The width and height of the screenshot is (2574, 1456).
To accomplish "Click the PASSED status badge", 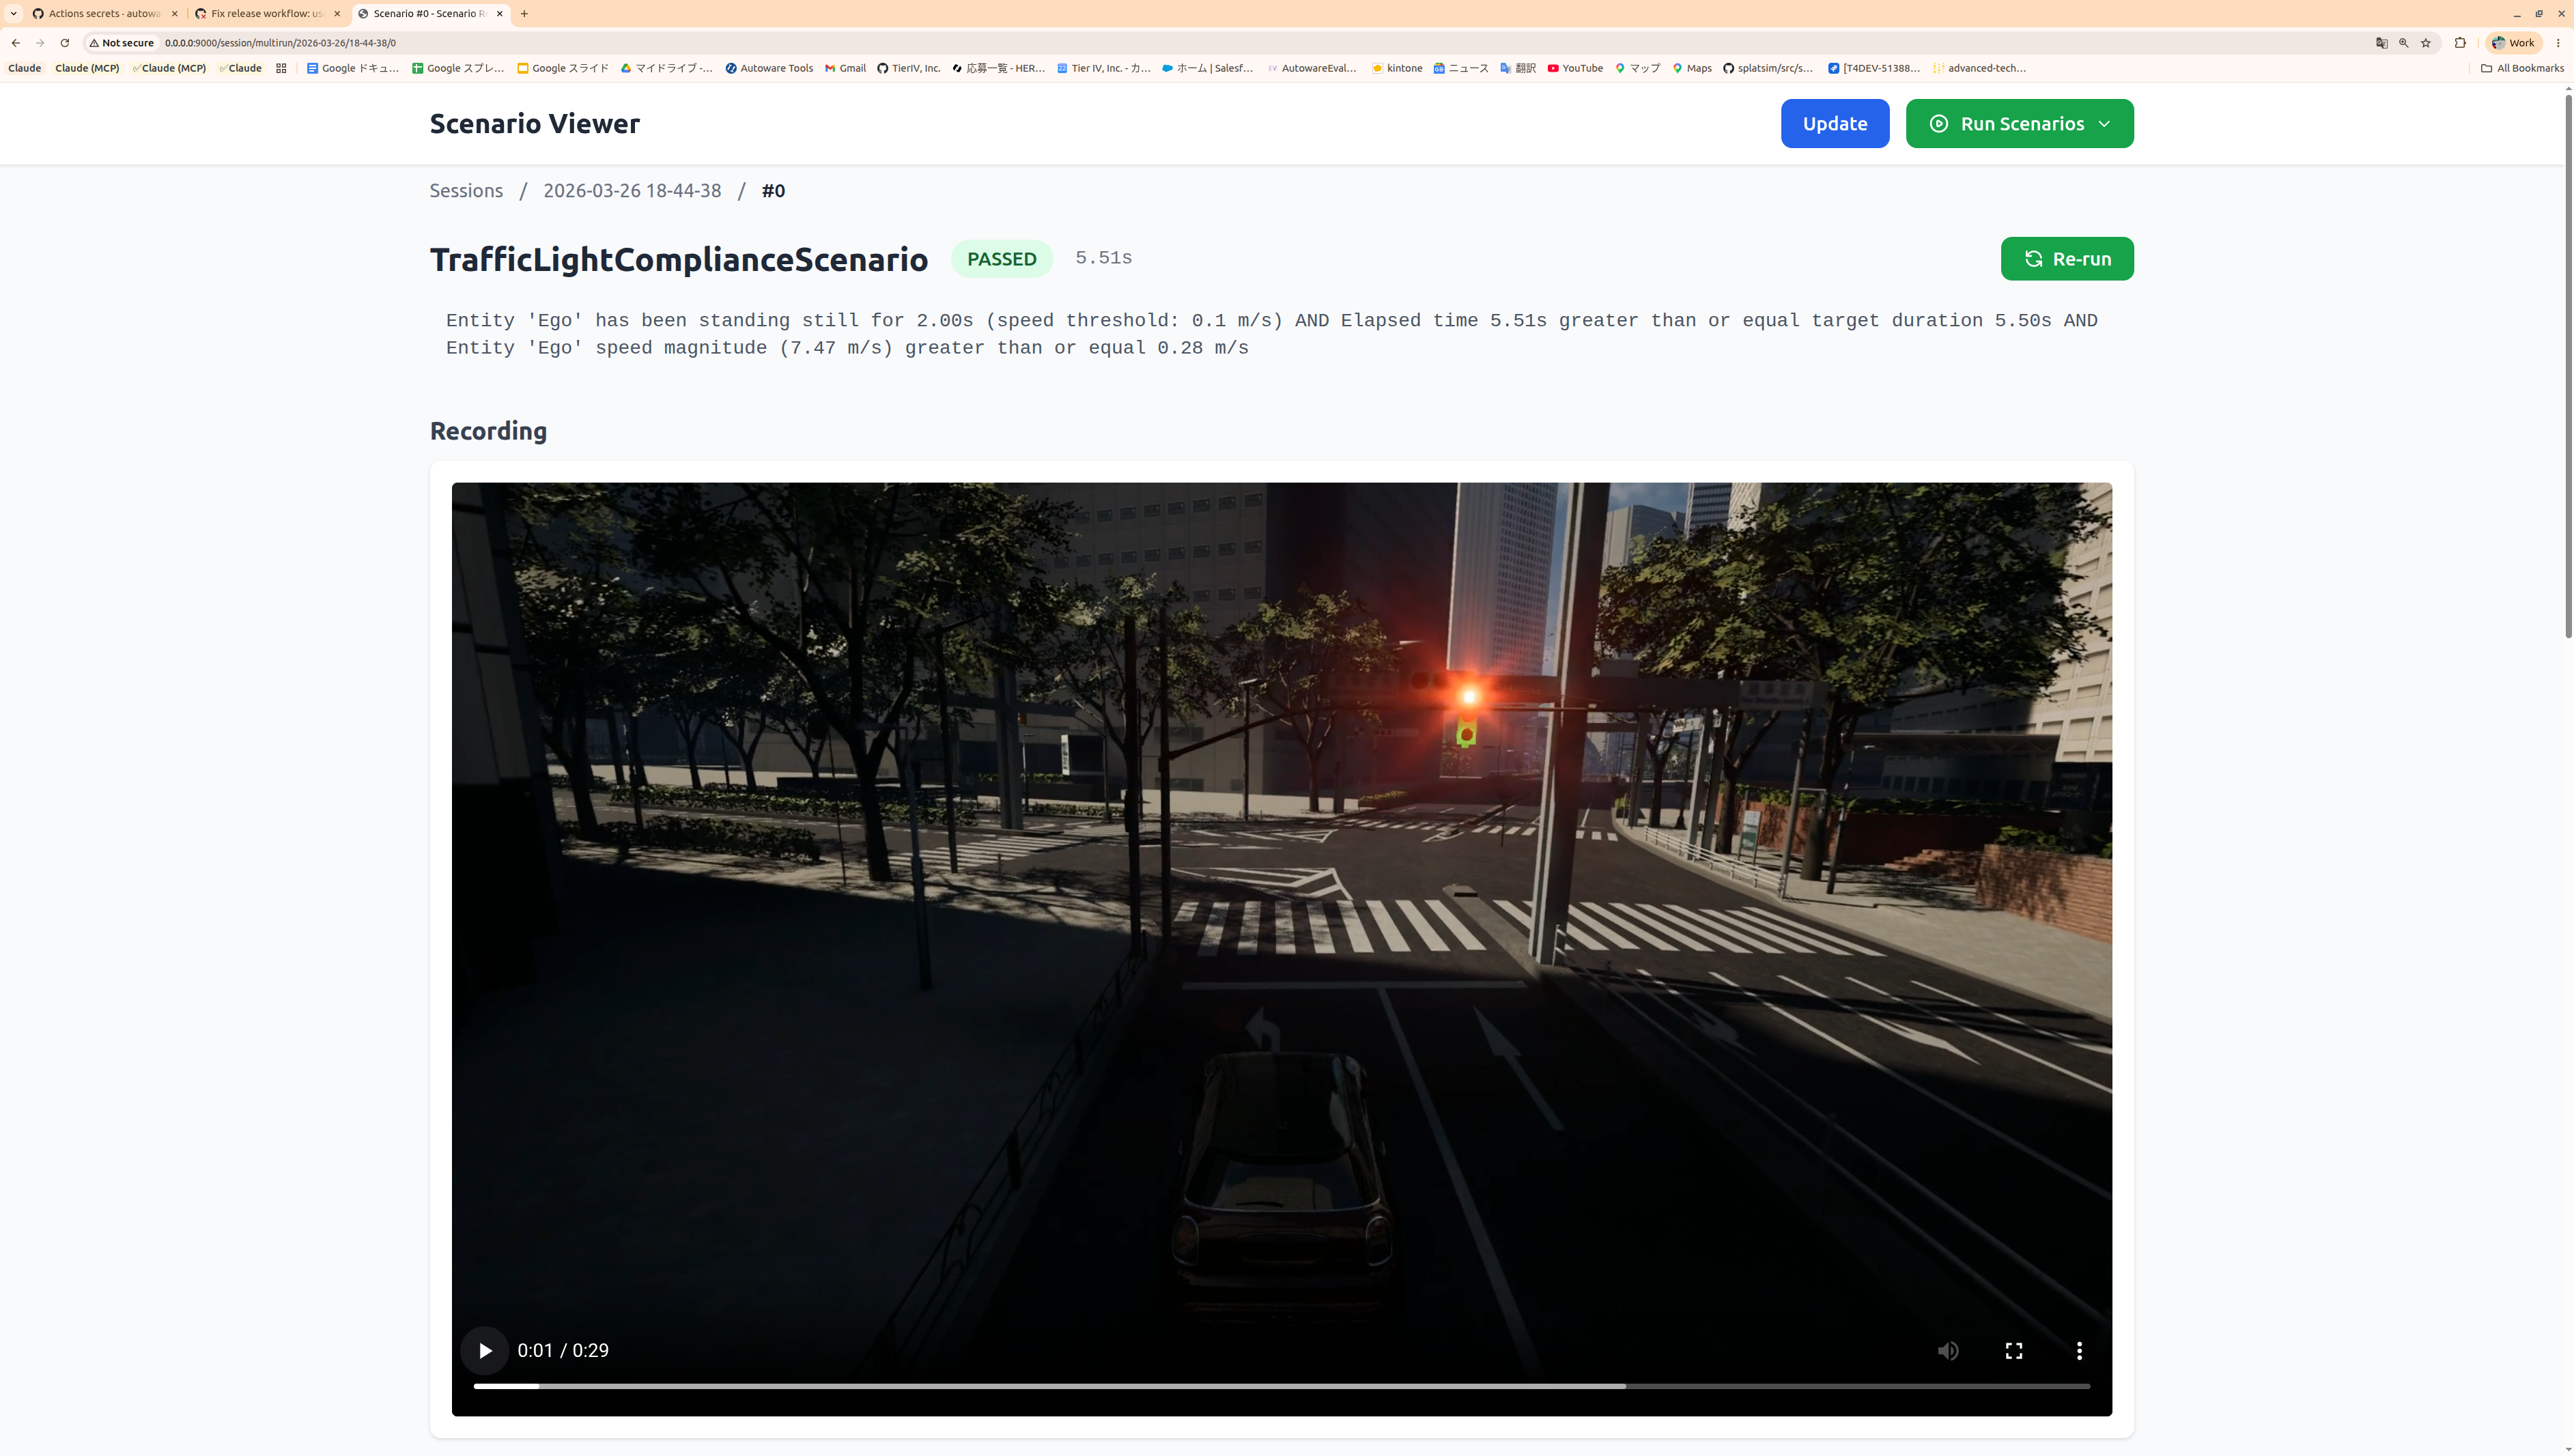I will pos(1001,259).
